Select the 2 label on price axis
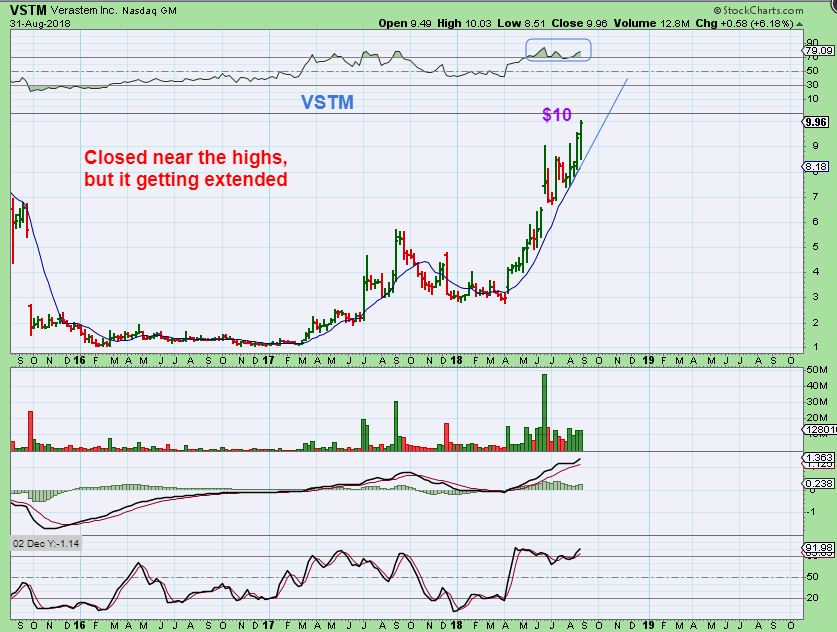The image size is (837, 632). pos(815,322)
